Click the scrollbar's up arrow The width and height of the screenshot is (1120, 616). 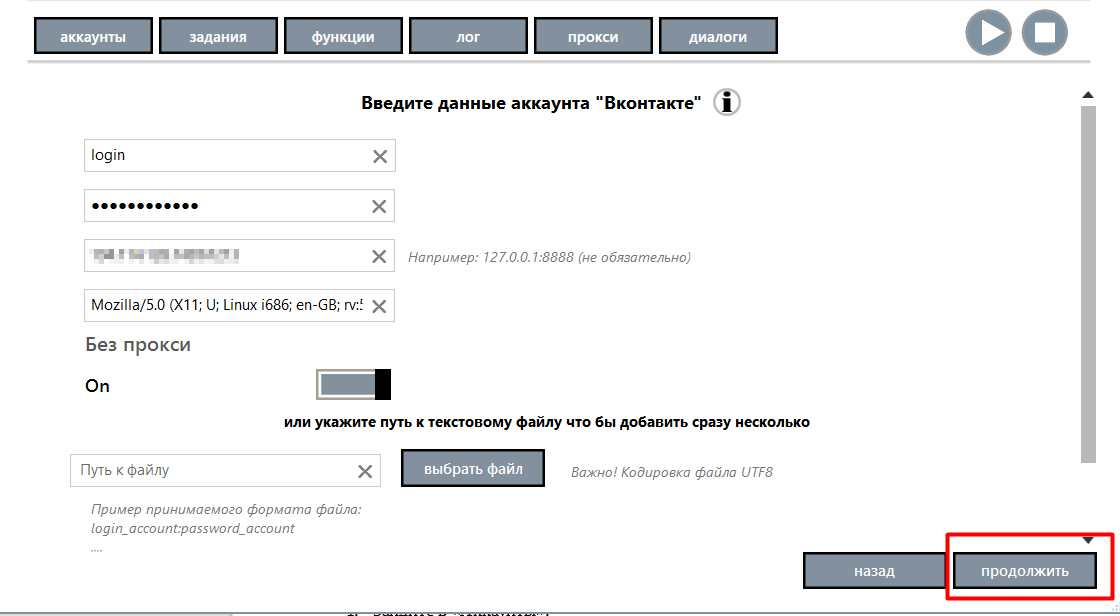(1088, 95)
